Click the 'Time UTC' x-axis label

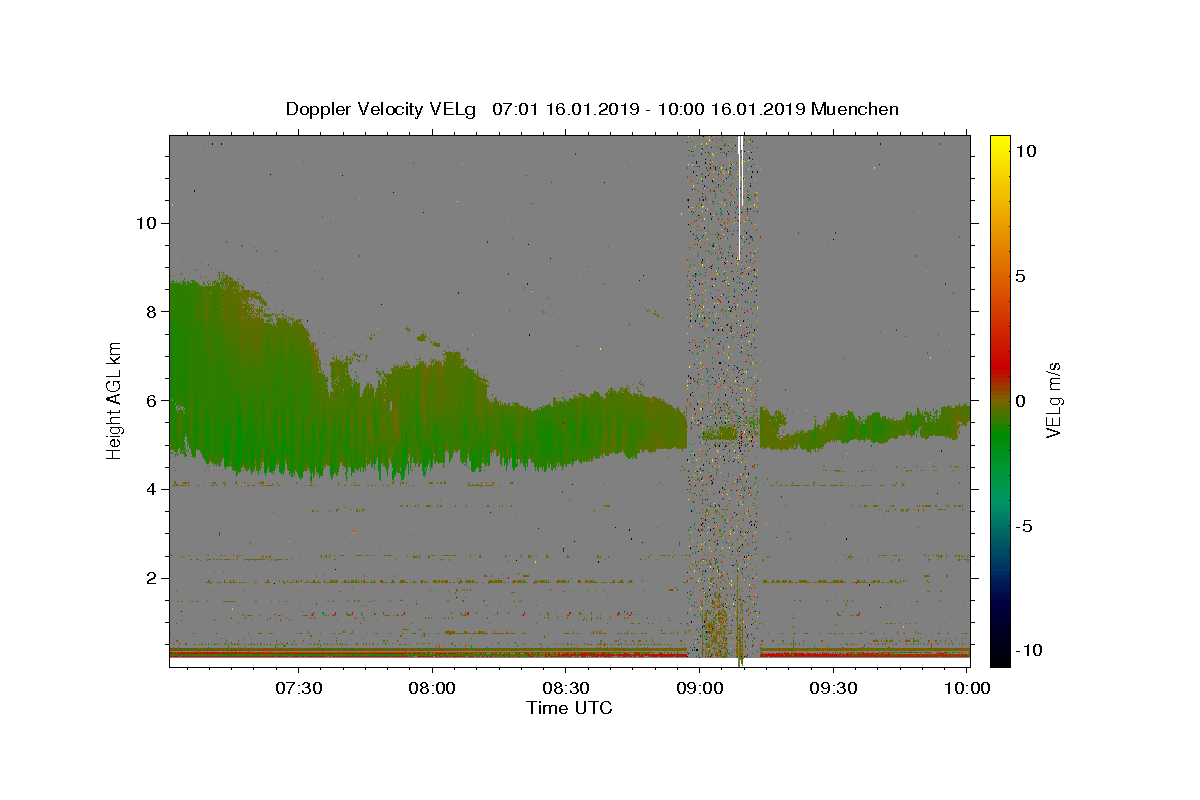[x=569, y=708]
